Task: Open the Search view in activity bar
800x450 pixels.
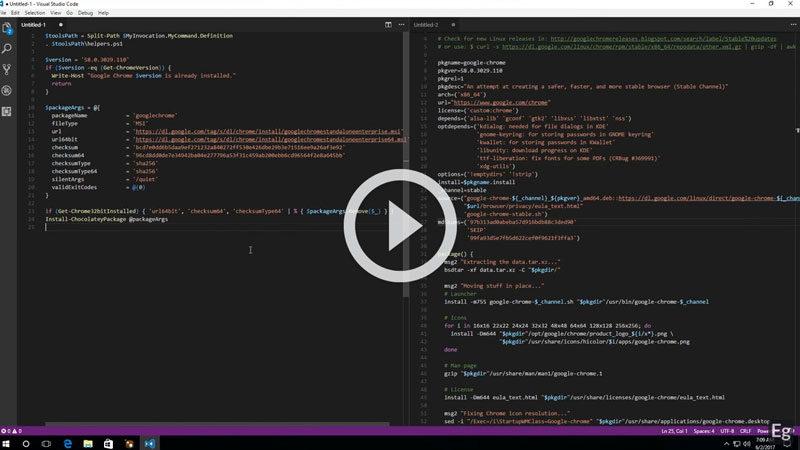Action: click(x=7, y=49)
